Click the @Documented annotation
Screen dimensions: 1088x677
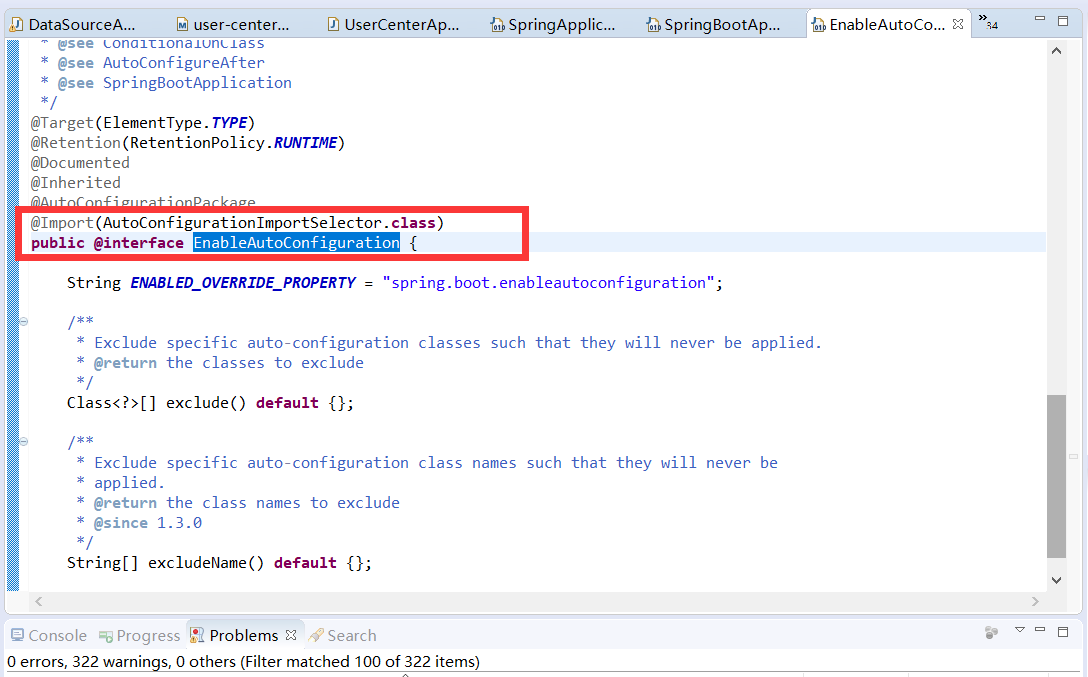pyautogui.click(x=80, y=163)
